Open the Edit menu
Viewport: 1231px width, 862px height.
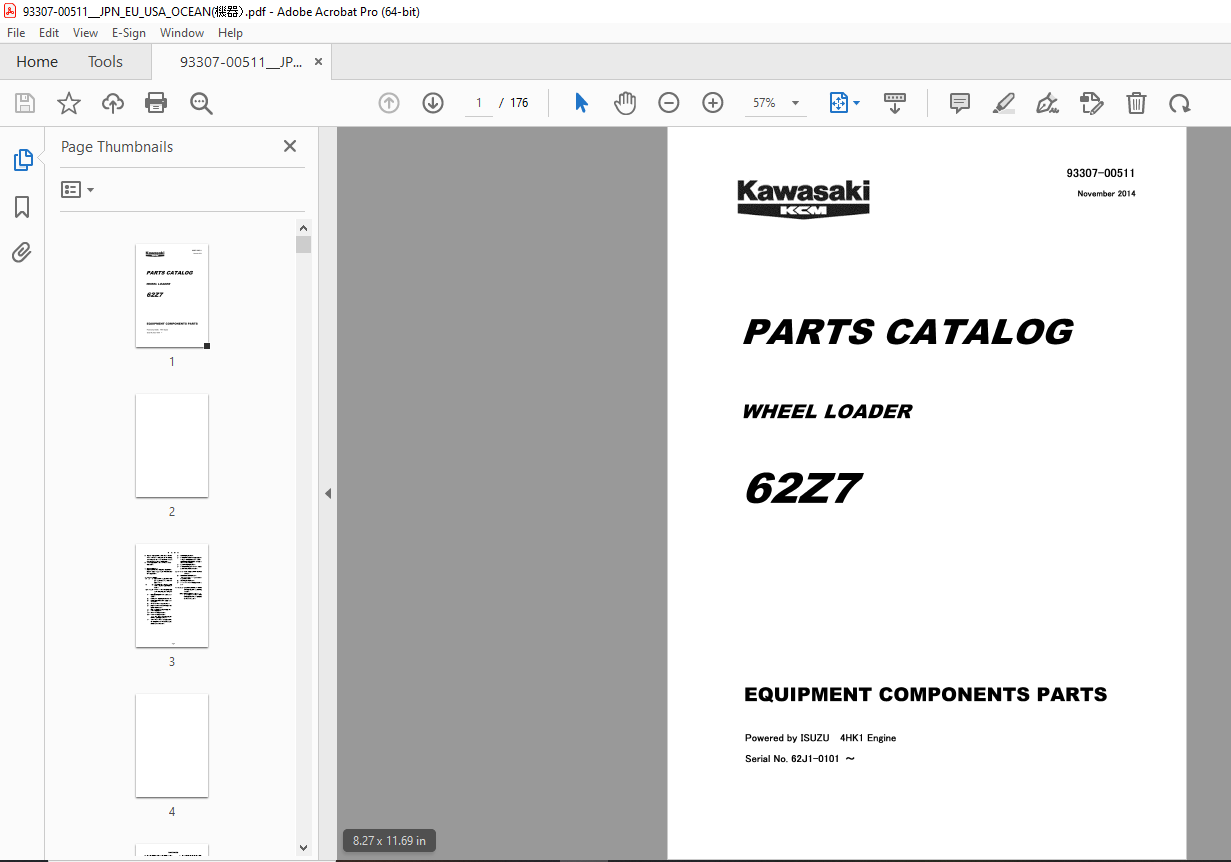point(49,32)
